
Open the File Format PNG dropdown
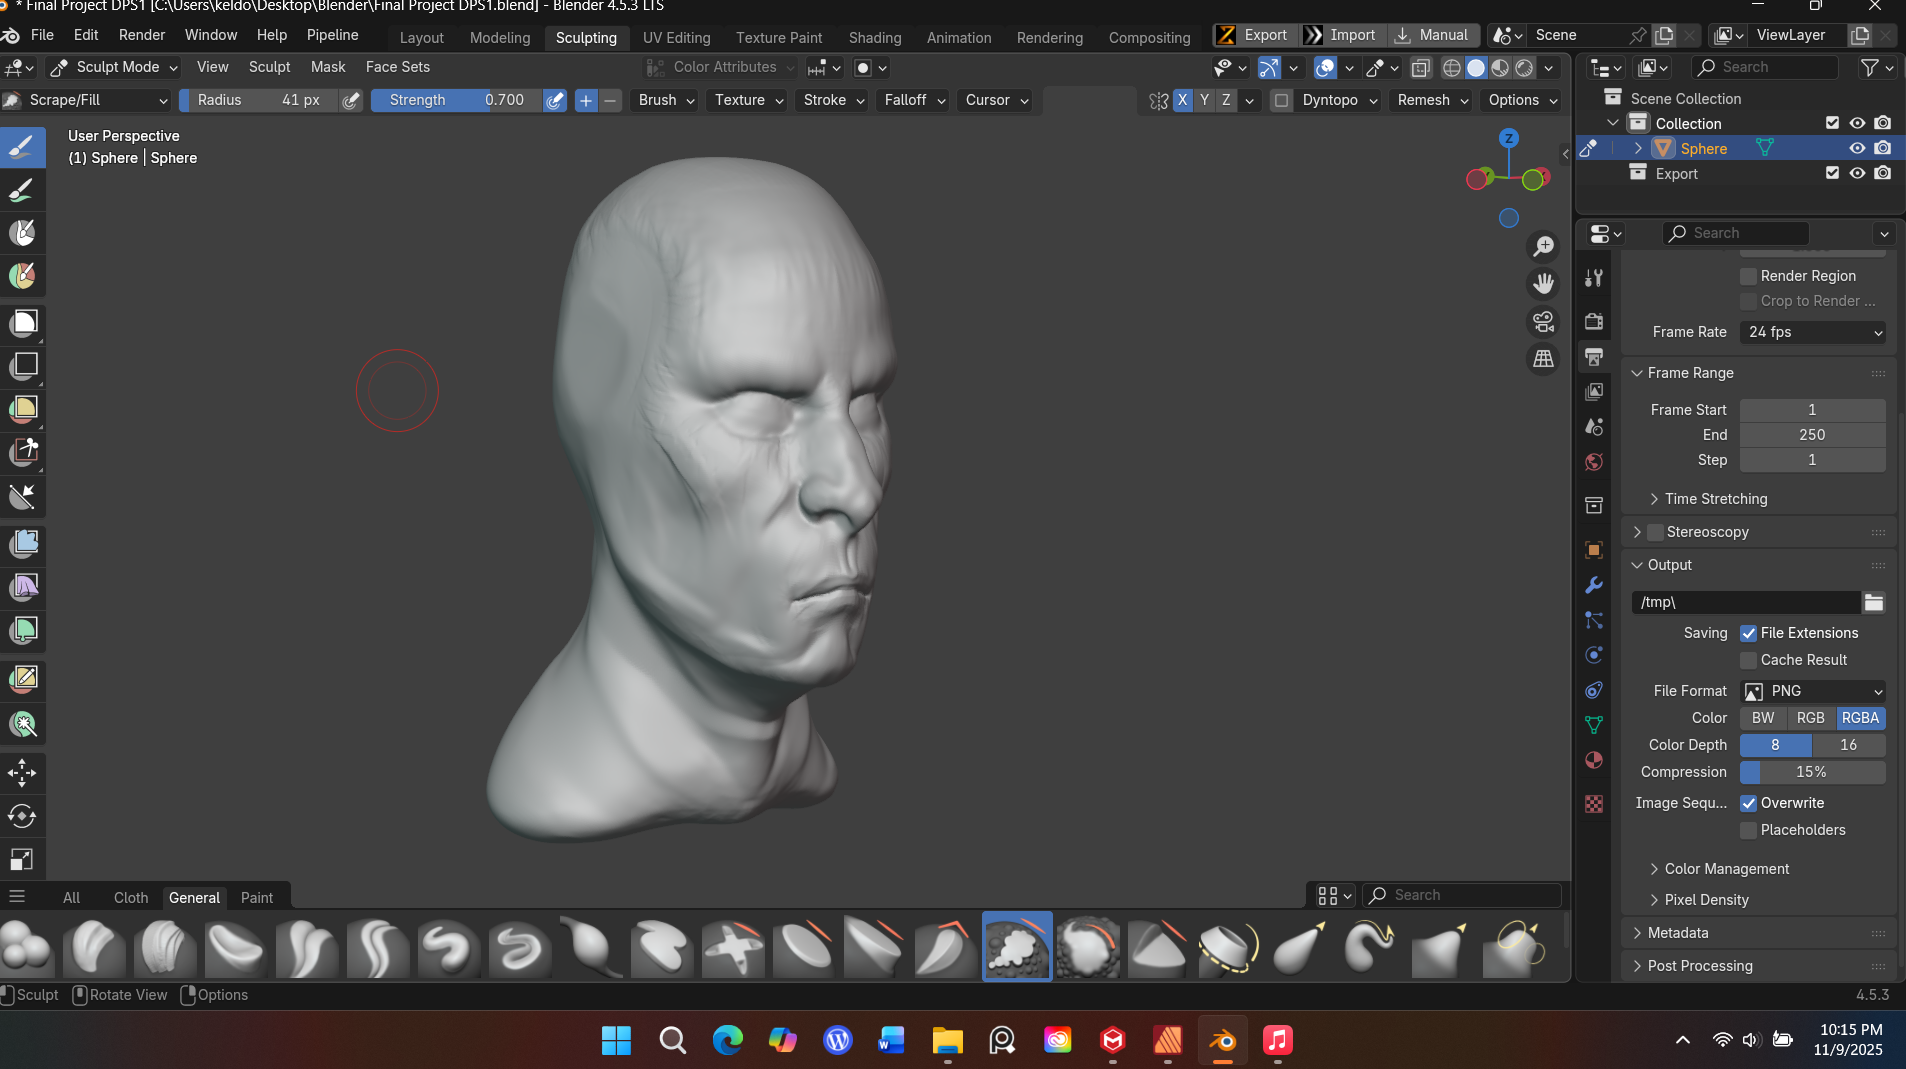[1813, 691]
